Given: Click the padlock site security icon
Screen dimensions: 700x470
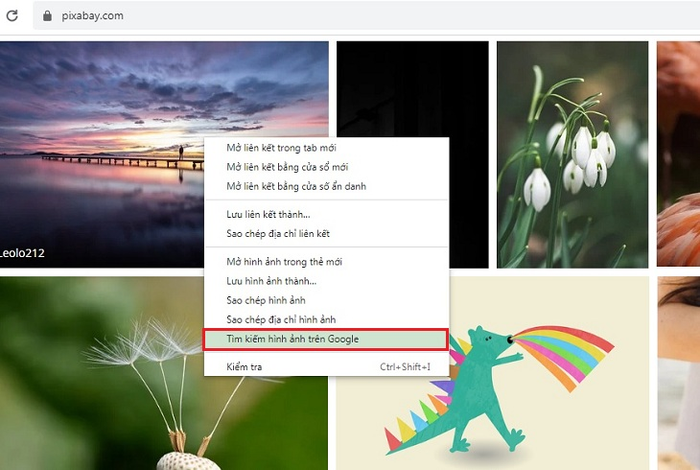Looking at the screenshot, I should click(x=47, y=16).
